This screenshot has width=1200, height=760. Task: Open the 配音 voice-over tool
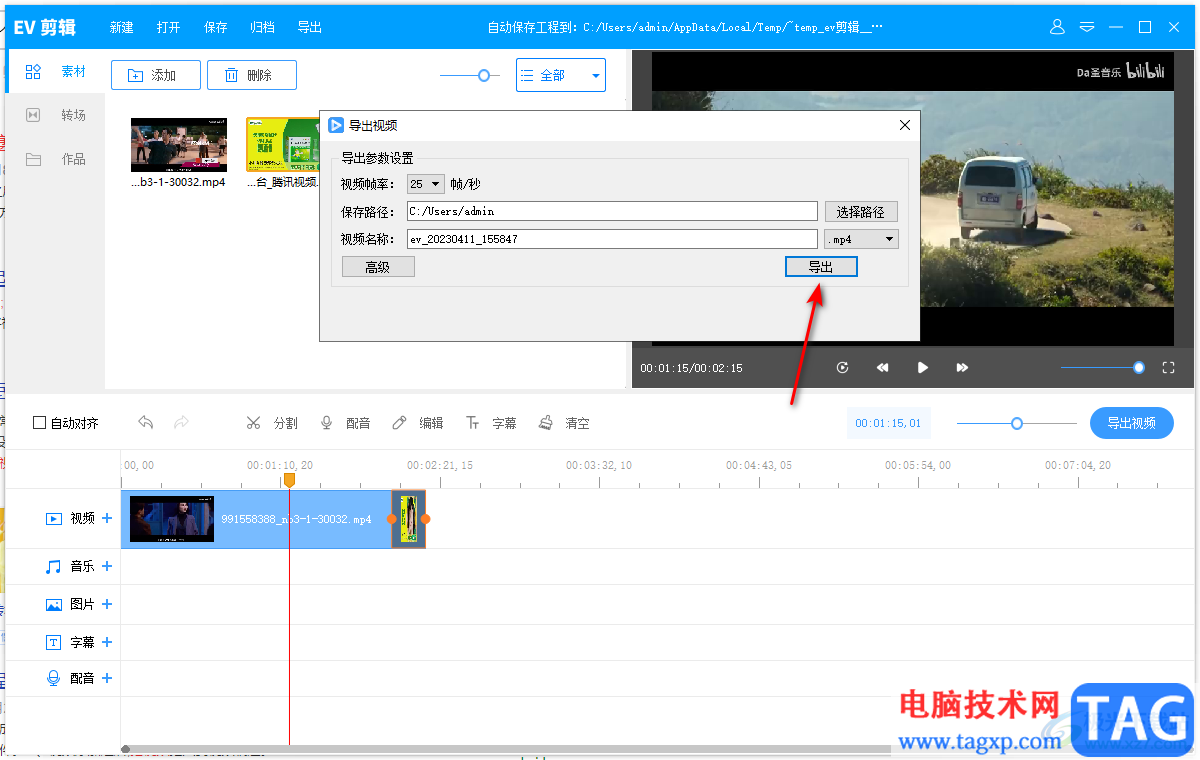345,423
